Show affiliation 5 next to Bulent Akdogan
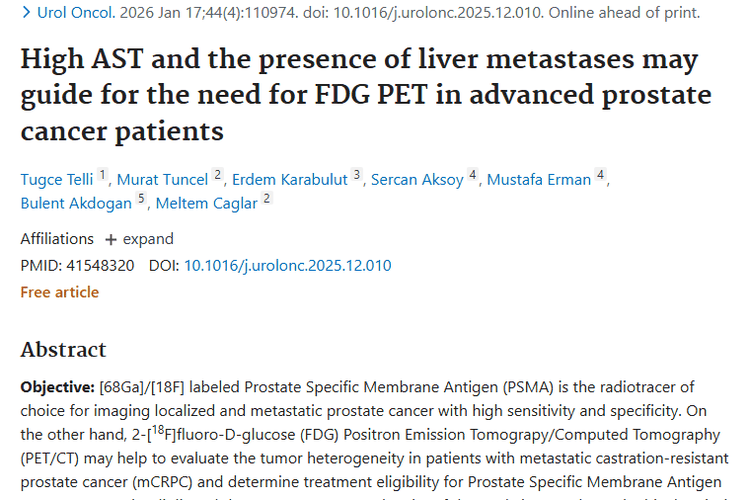The image size is (750, 500). [141, 199]
